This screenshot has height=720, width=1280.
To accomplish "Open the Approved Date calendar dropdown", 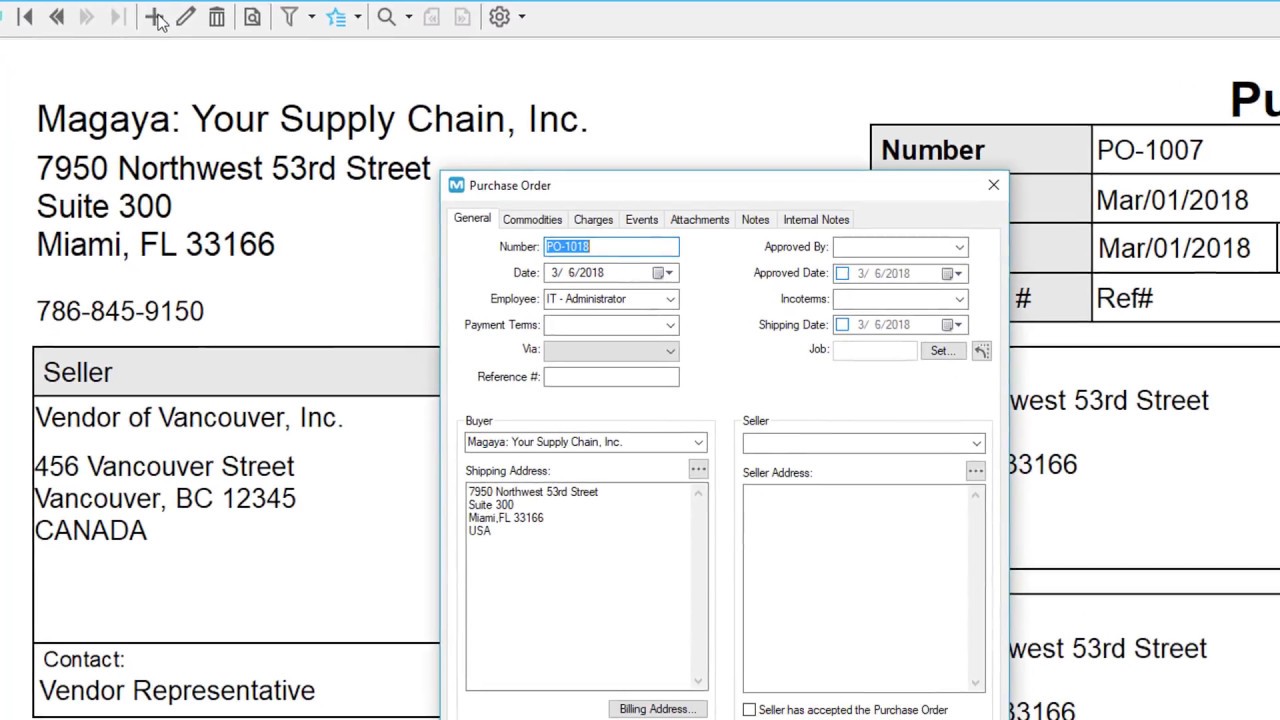I will click(952, 273).
